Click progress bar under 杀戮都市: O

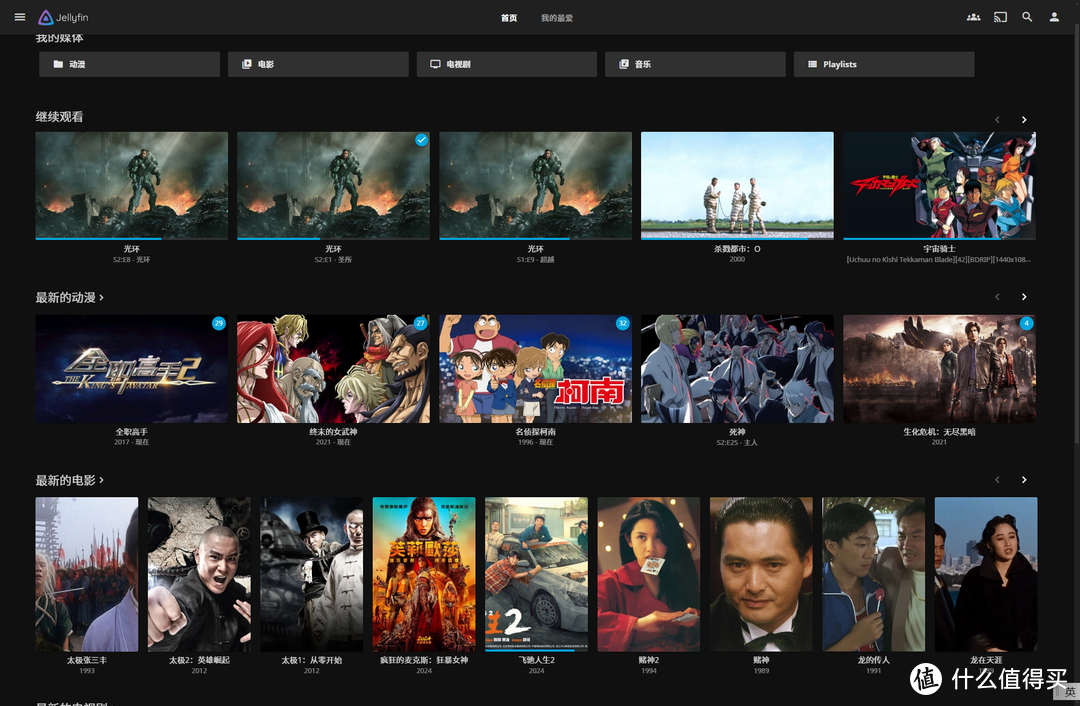point(737,238)
